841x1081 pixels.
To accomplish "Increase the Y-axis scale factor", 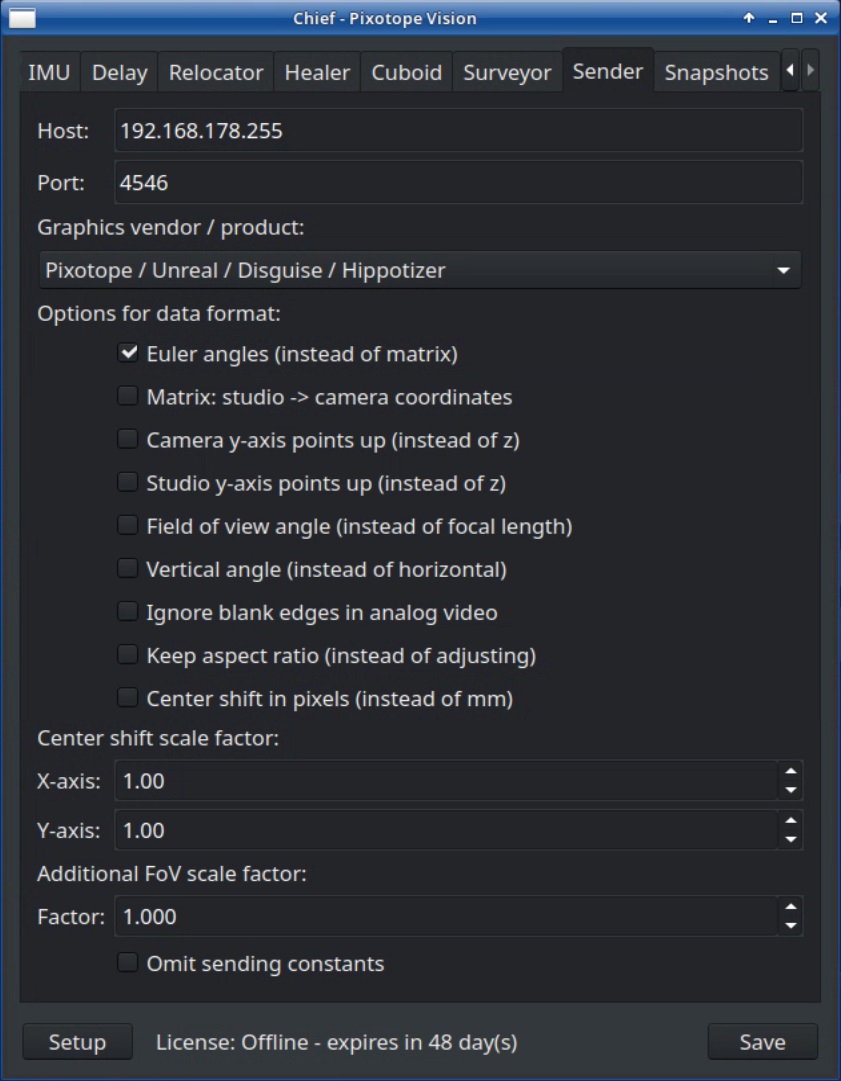I will [x=791, y=821].
